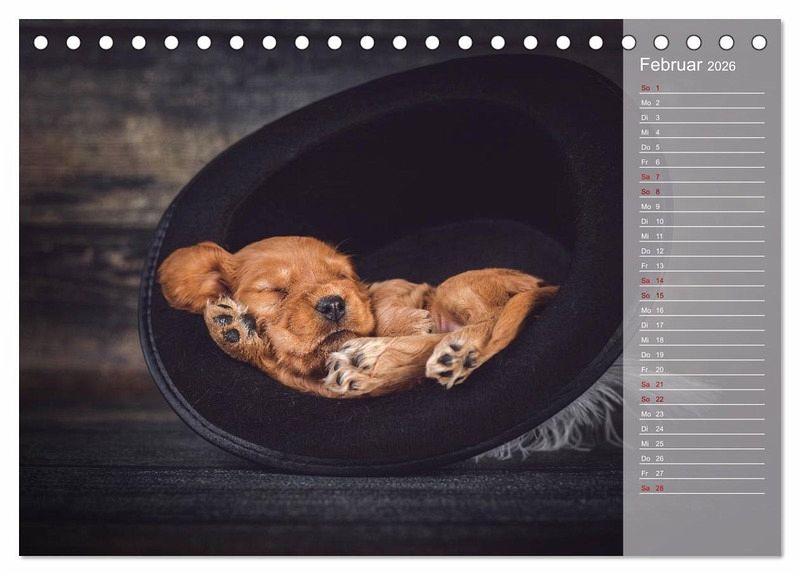Select the 'Do 26' calendar entry
Image resolution: width=800 pixels, height=575 pixels.
702,459
